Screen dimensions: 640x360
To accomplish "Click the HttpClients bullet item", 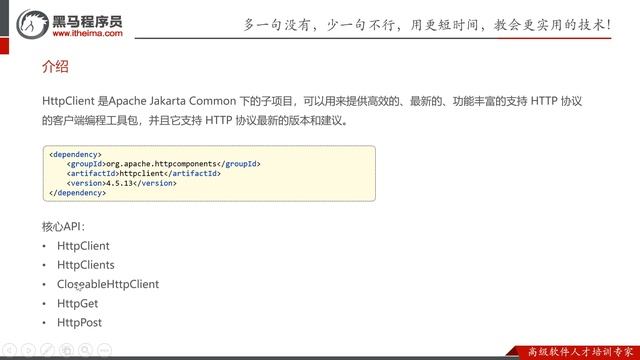I will tap(86, 265).
